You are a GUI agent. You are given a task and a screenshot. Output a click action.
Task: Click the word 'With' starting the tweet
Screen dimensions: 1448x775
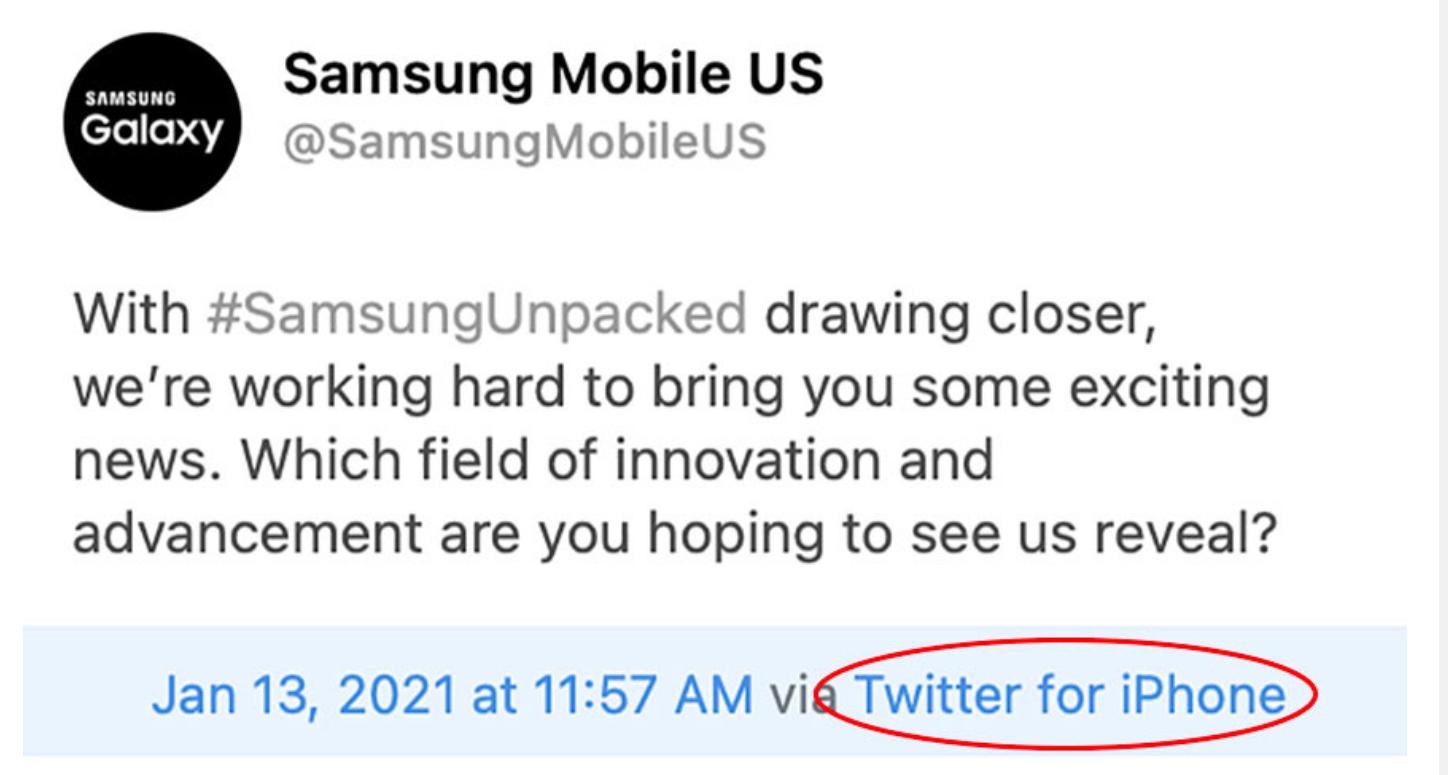coord(129,317)
